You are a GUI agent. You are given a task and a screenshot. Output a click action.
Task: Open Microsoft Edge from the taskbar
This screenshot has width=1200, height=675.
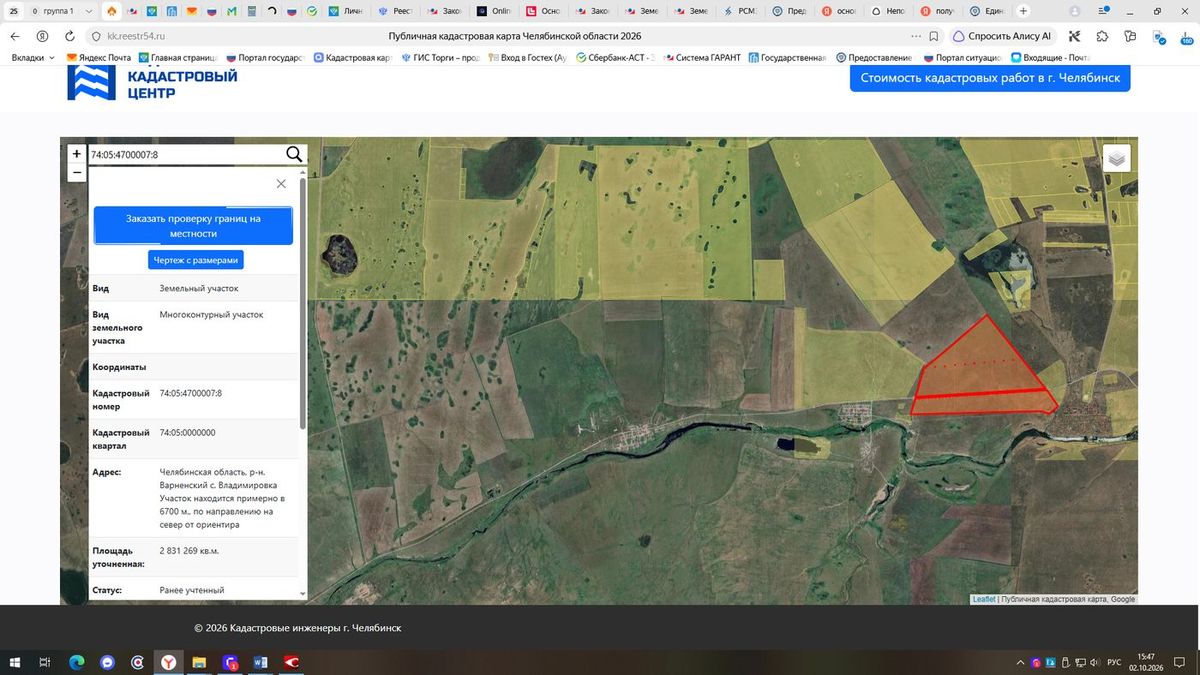click(x=76, y=662)
